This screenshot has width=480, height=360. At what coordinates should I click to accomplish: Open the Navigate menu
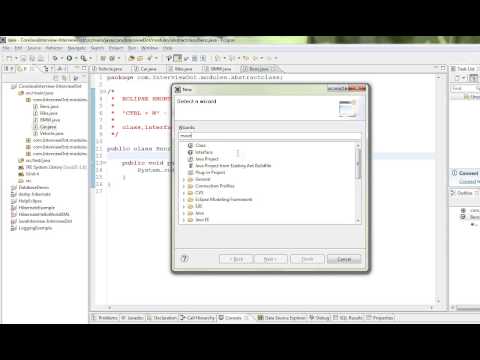77,48
